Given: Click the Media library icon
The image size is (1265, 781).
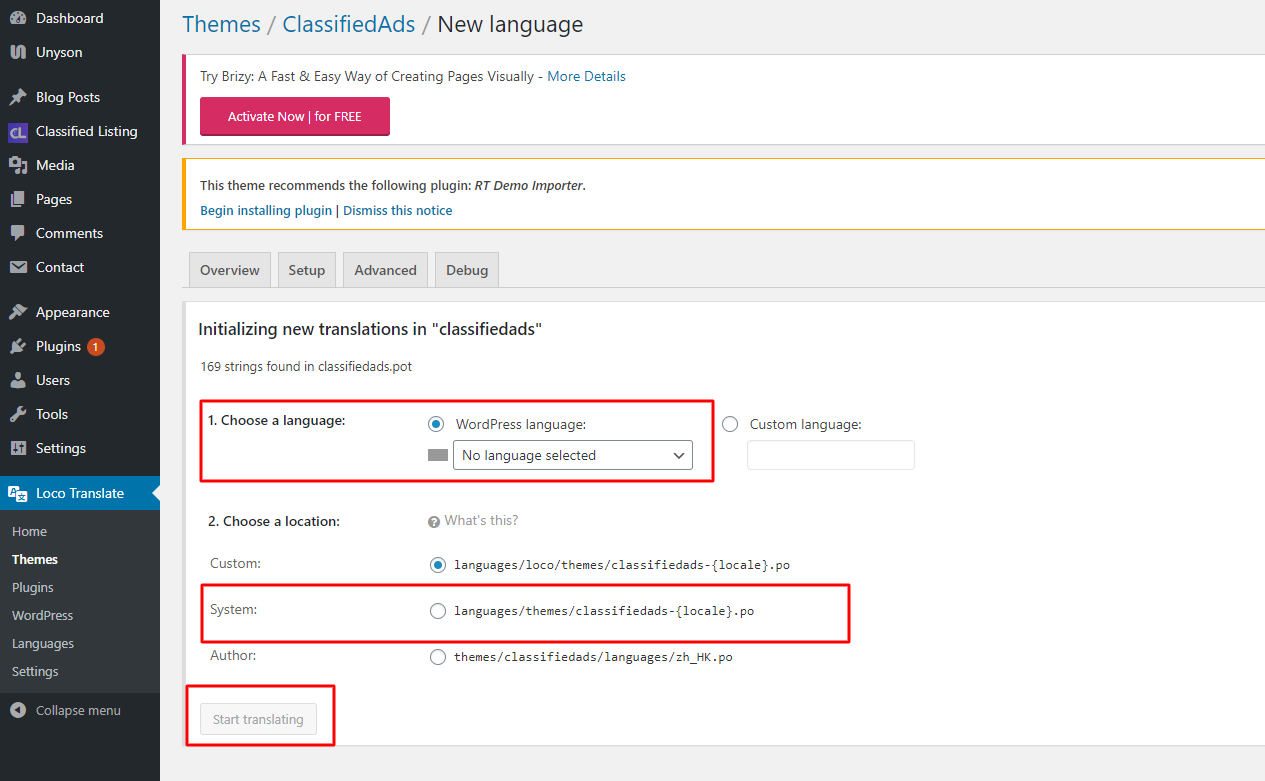Looking at the screenshot, I should pyautogui.click(x=18, y=165).
